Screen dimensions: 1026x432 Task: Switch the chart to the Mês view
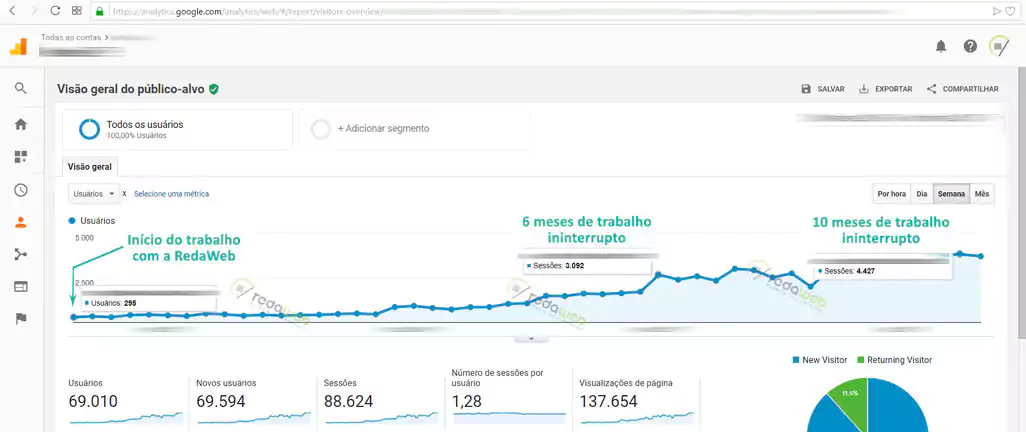[x=982, y=193]
